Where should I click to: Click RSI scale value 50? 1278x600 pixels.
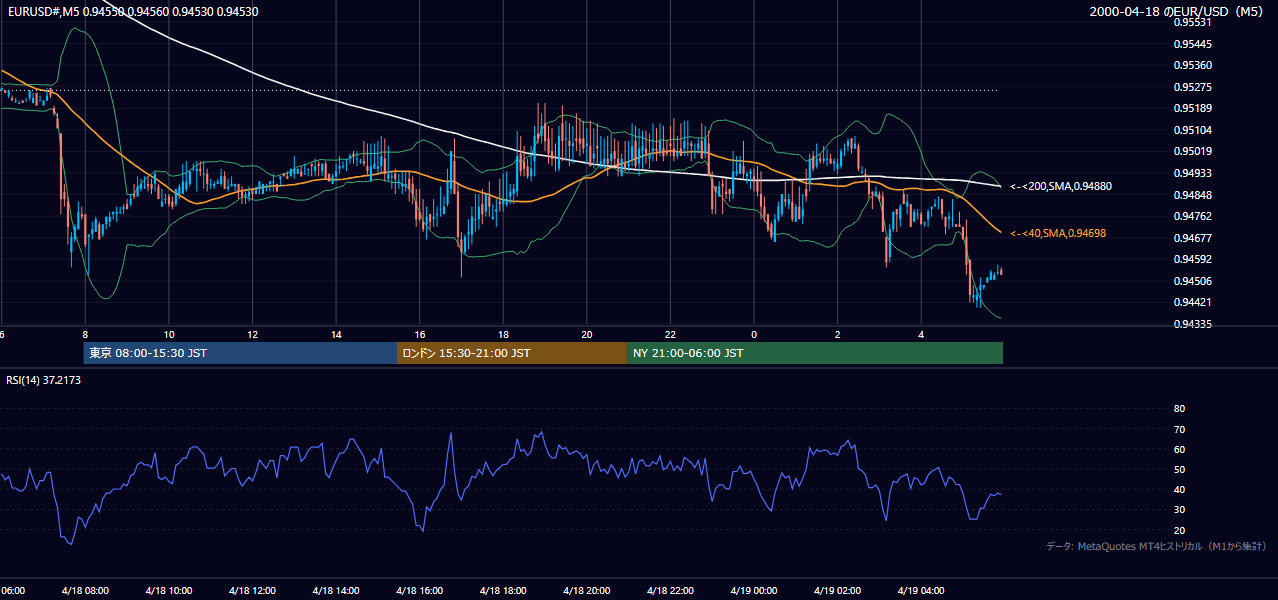1179,469
